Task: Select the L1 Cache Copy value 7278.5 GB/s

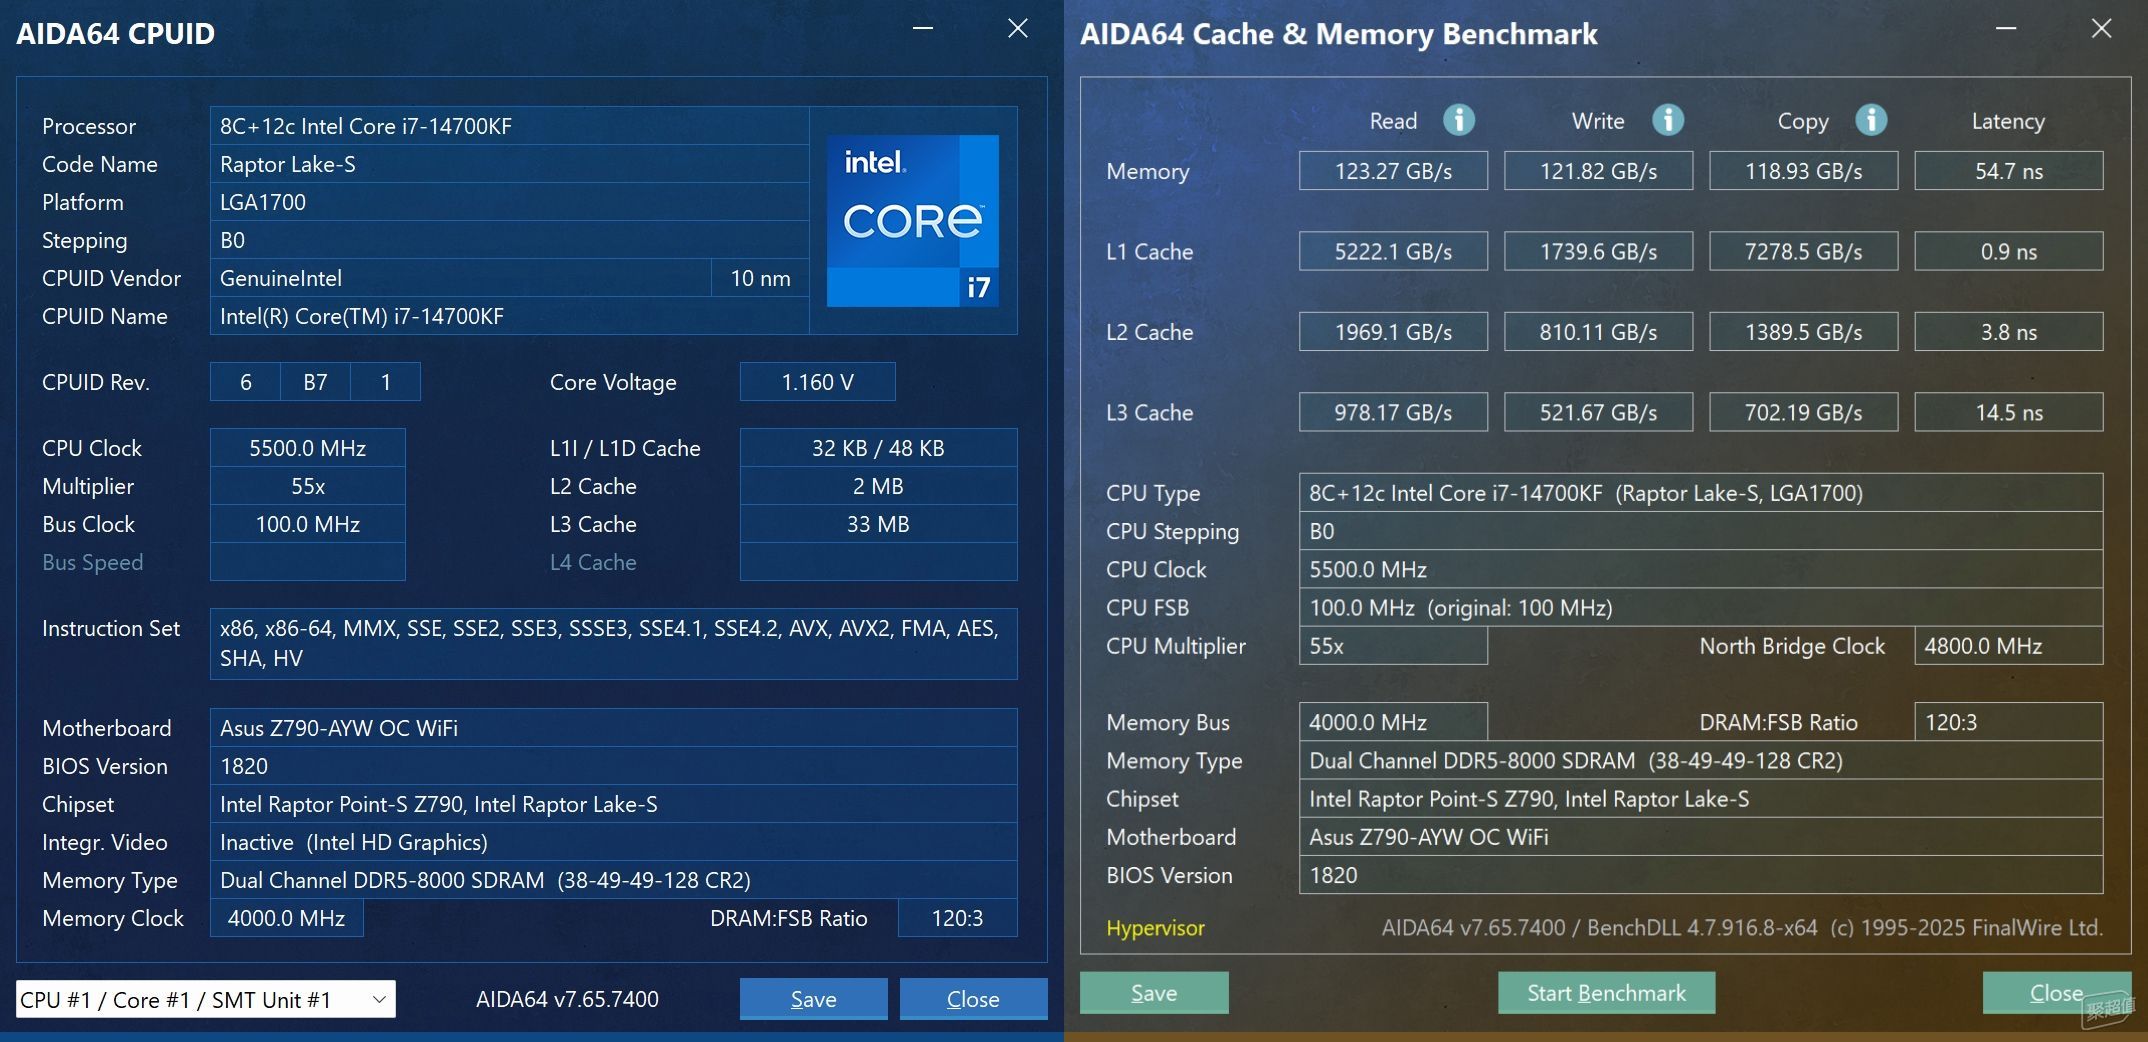Action: (1803, 251)
